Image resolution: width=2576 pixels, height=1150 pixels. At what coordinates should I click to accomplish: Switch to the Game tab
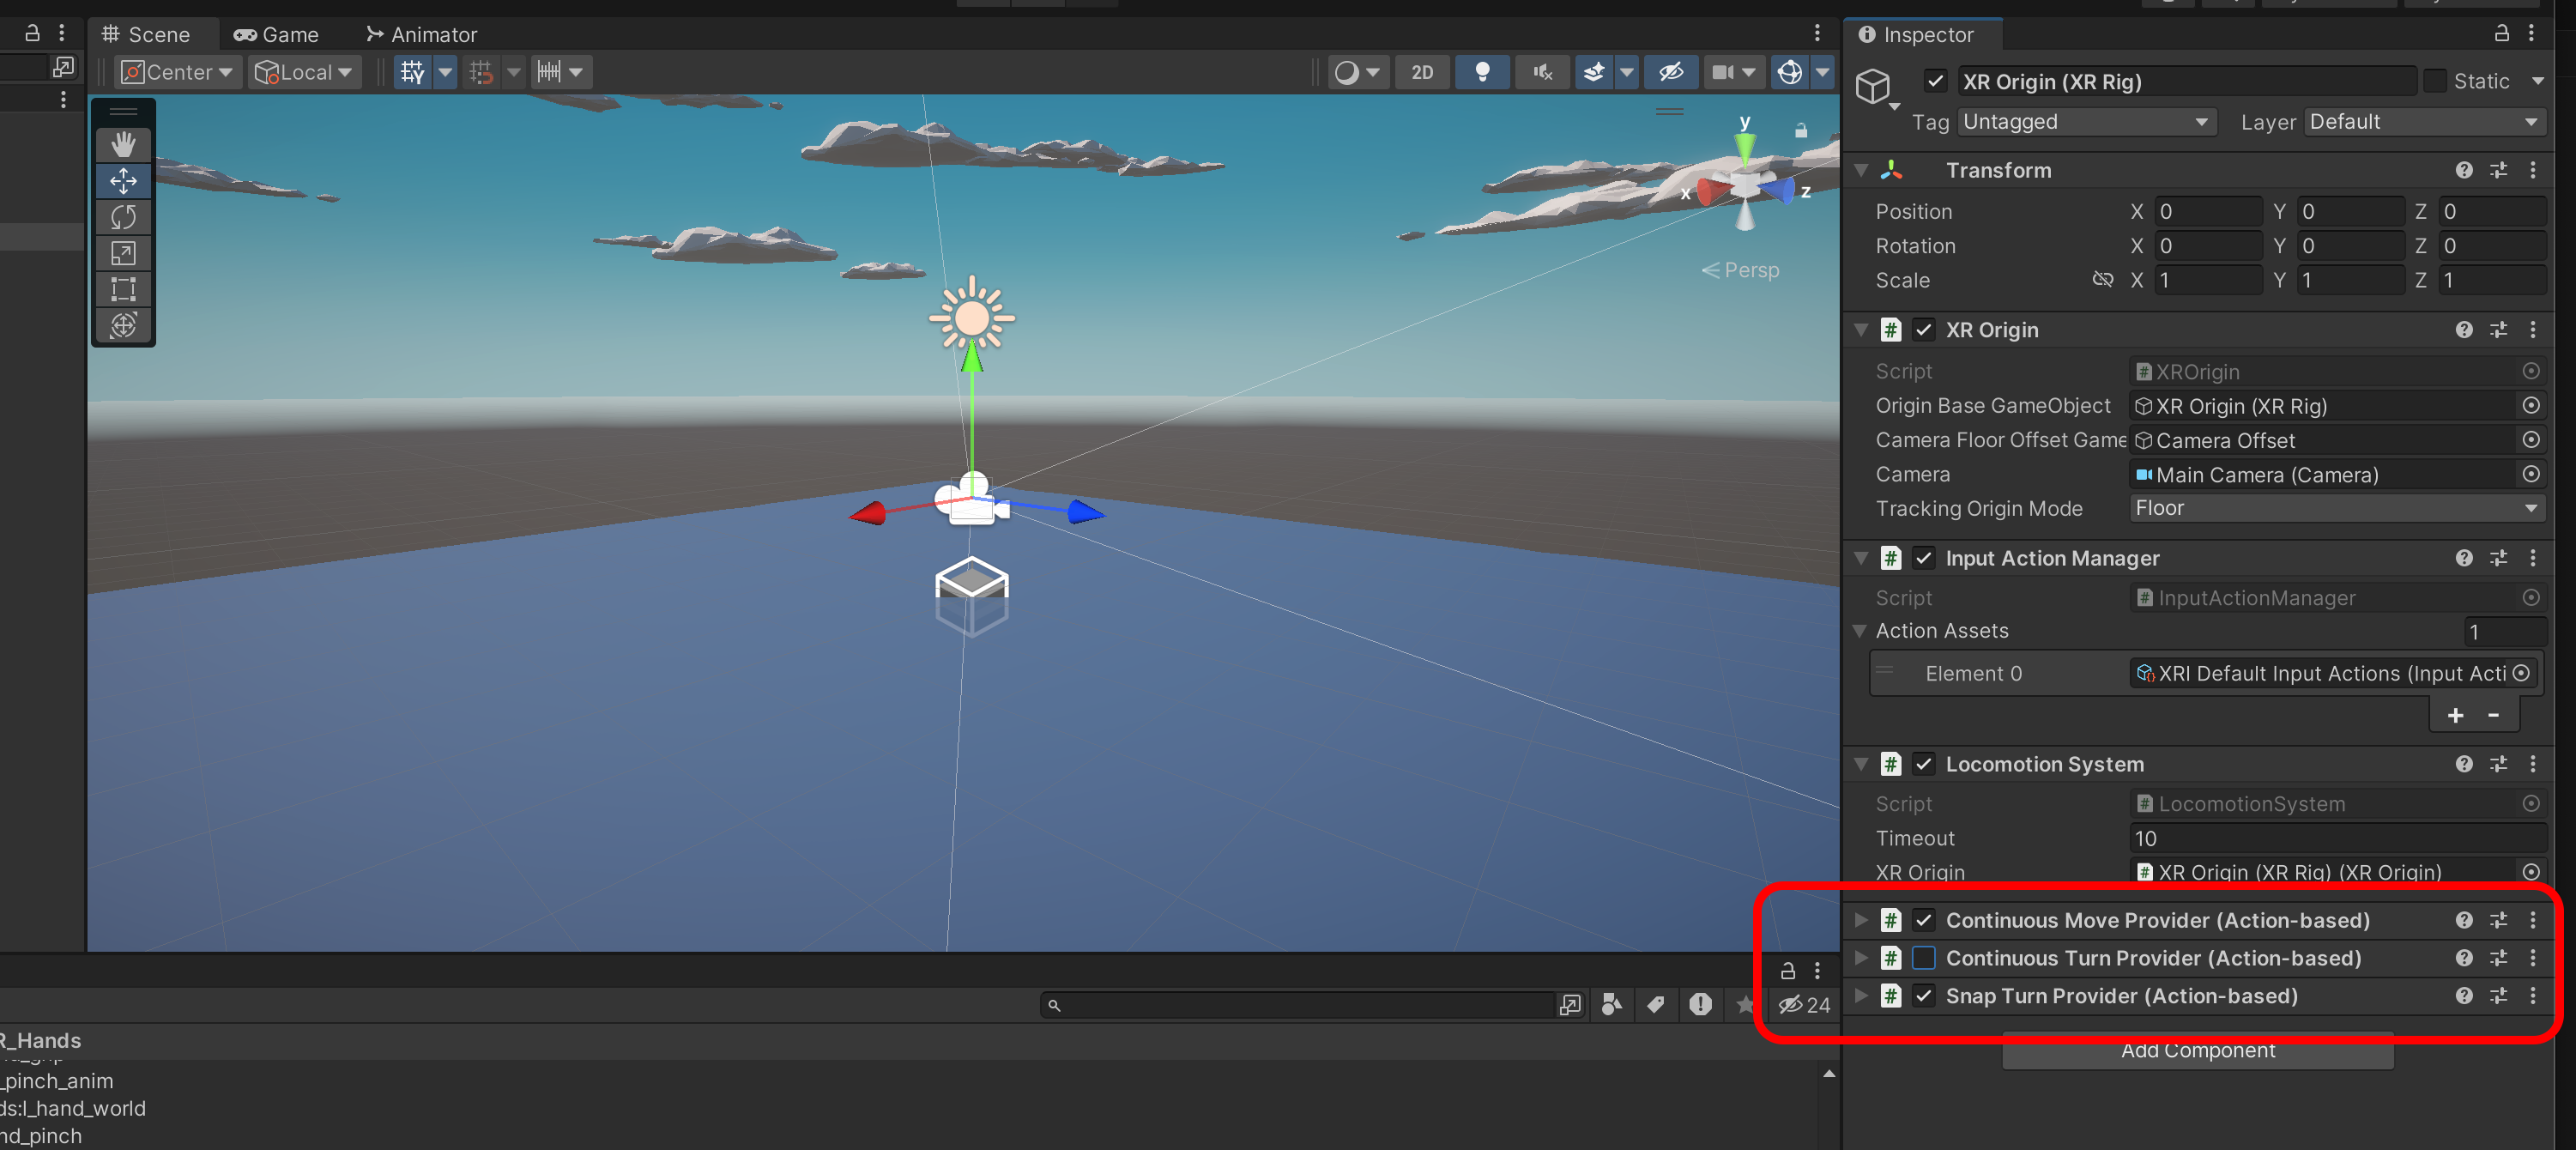[276, 34]
